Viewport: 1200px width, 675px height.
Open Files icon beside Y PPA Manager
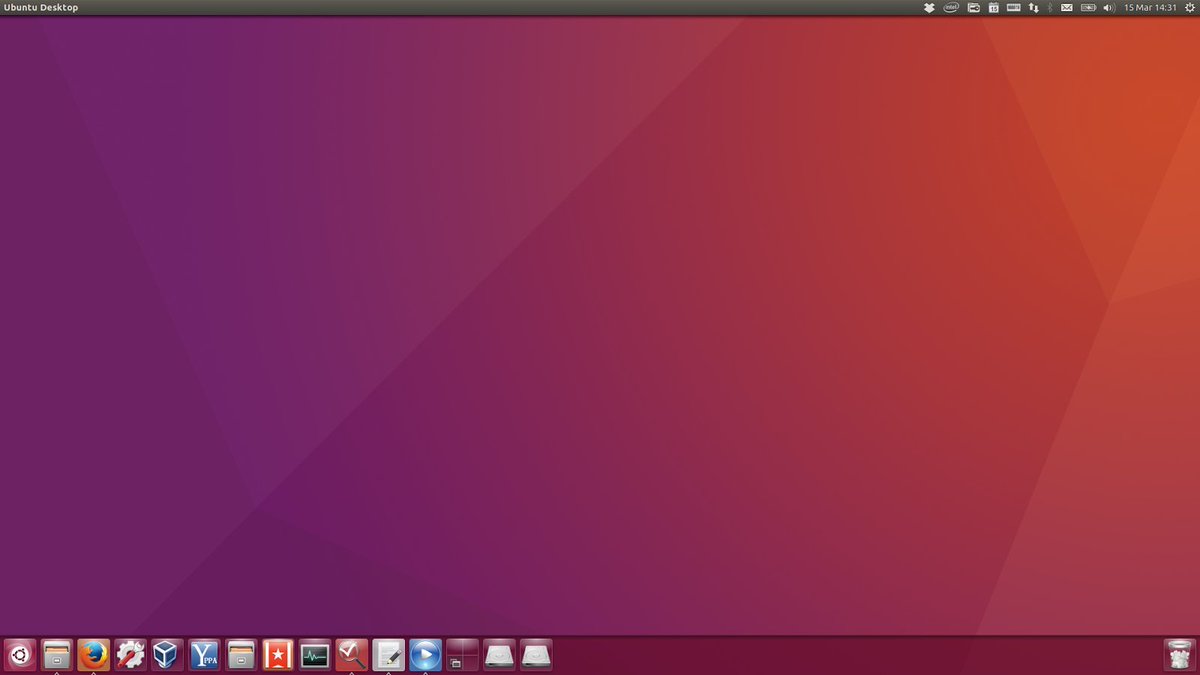point(241,655)
